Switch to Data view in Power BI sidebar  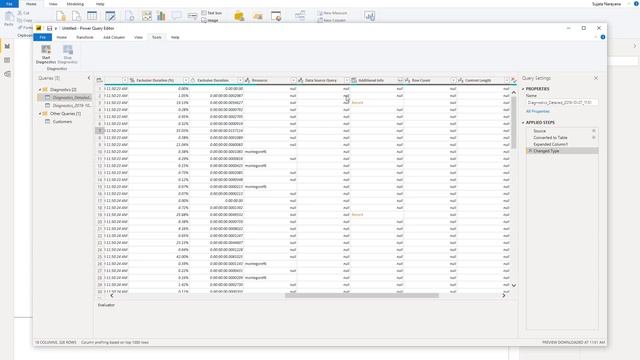(7, 60)
